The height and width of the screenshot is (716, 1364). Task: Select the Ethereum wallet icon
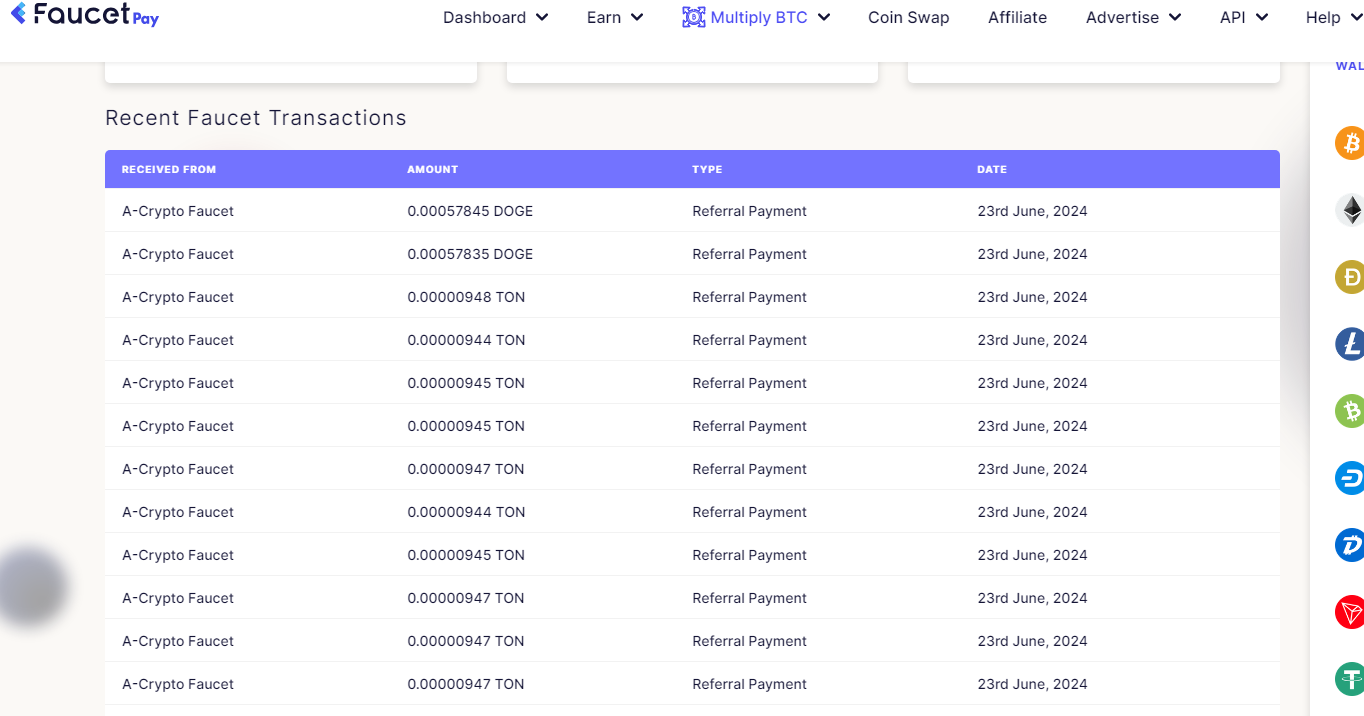click(1350, 210)
